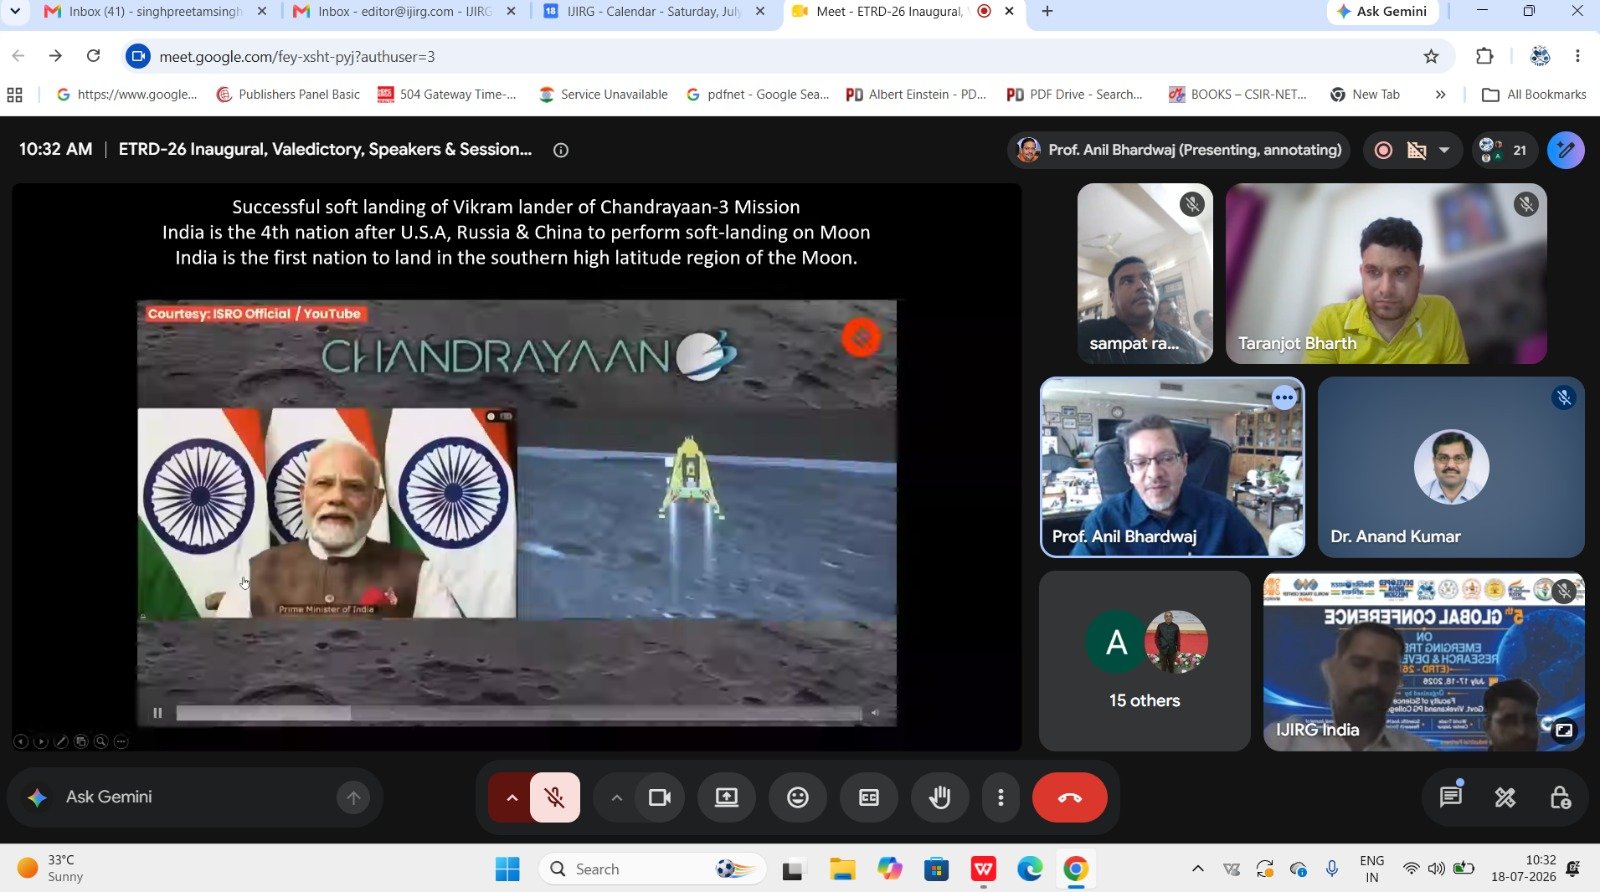Switch to the IJIRG Calendar tab
Screen dimensions: 1600x892
(654, 12)
